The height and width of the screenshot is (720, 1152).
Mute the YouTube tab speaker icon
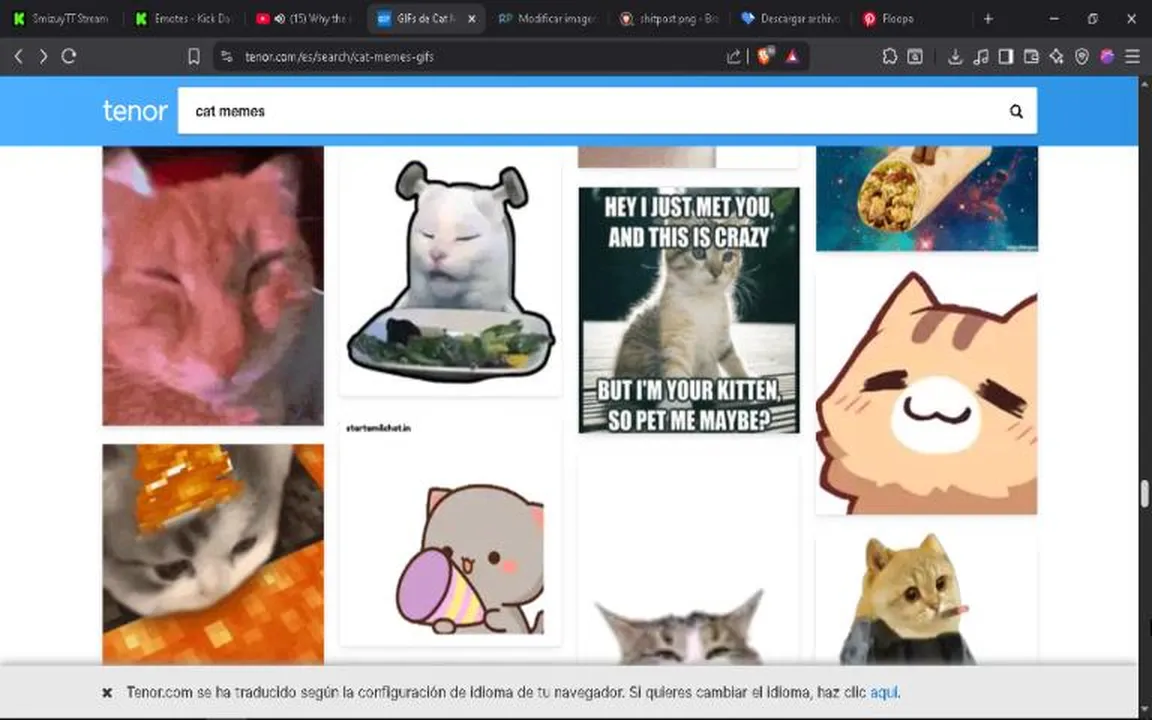pos(279,19)
